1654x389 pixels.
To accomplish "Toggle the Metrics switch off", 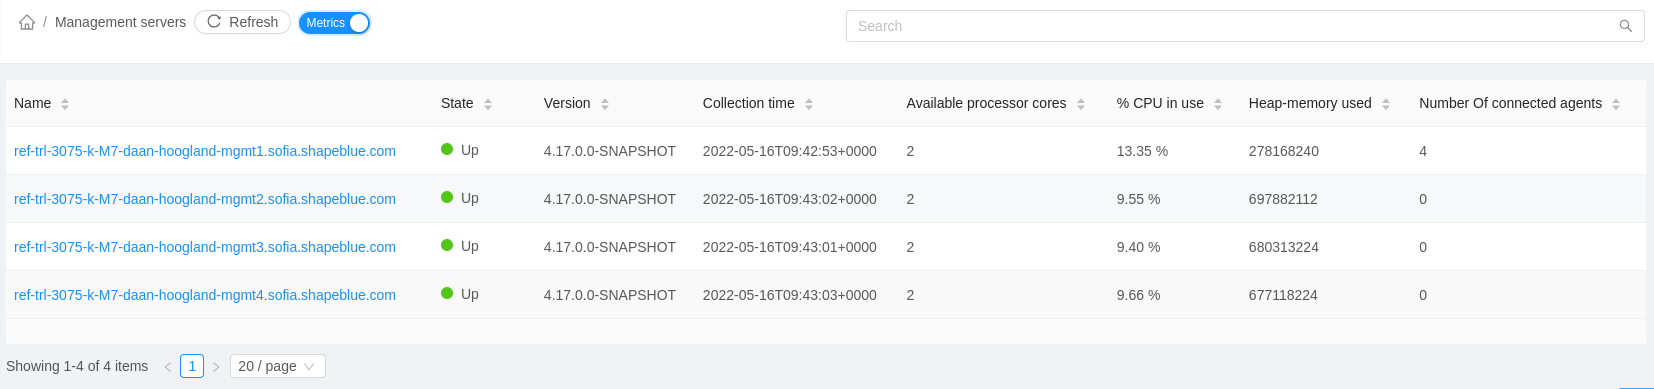I will [334, 23].
